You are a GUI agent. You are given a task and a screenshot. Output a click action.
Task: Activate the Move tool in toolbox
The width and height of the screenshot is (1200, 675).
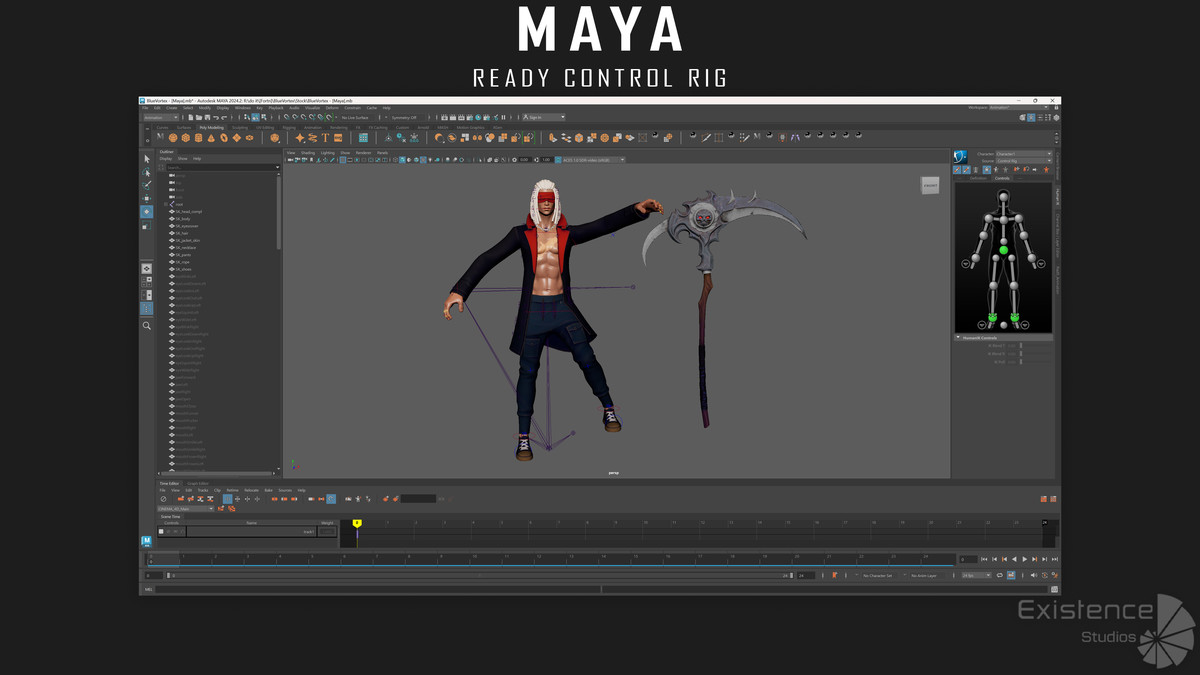(147, 198)
